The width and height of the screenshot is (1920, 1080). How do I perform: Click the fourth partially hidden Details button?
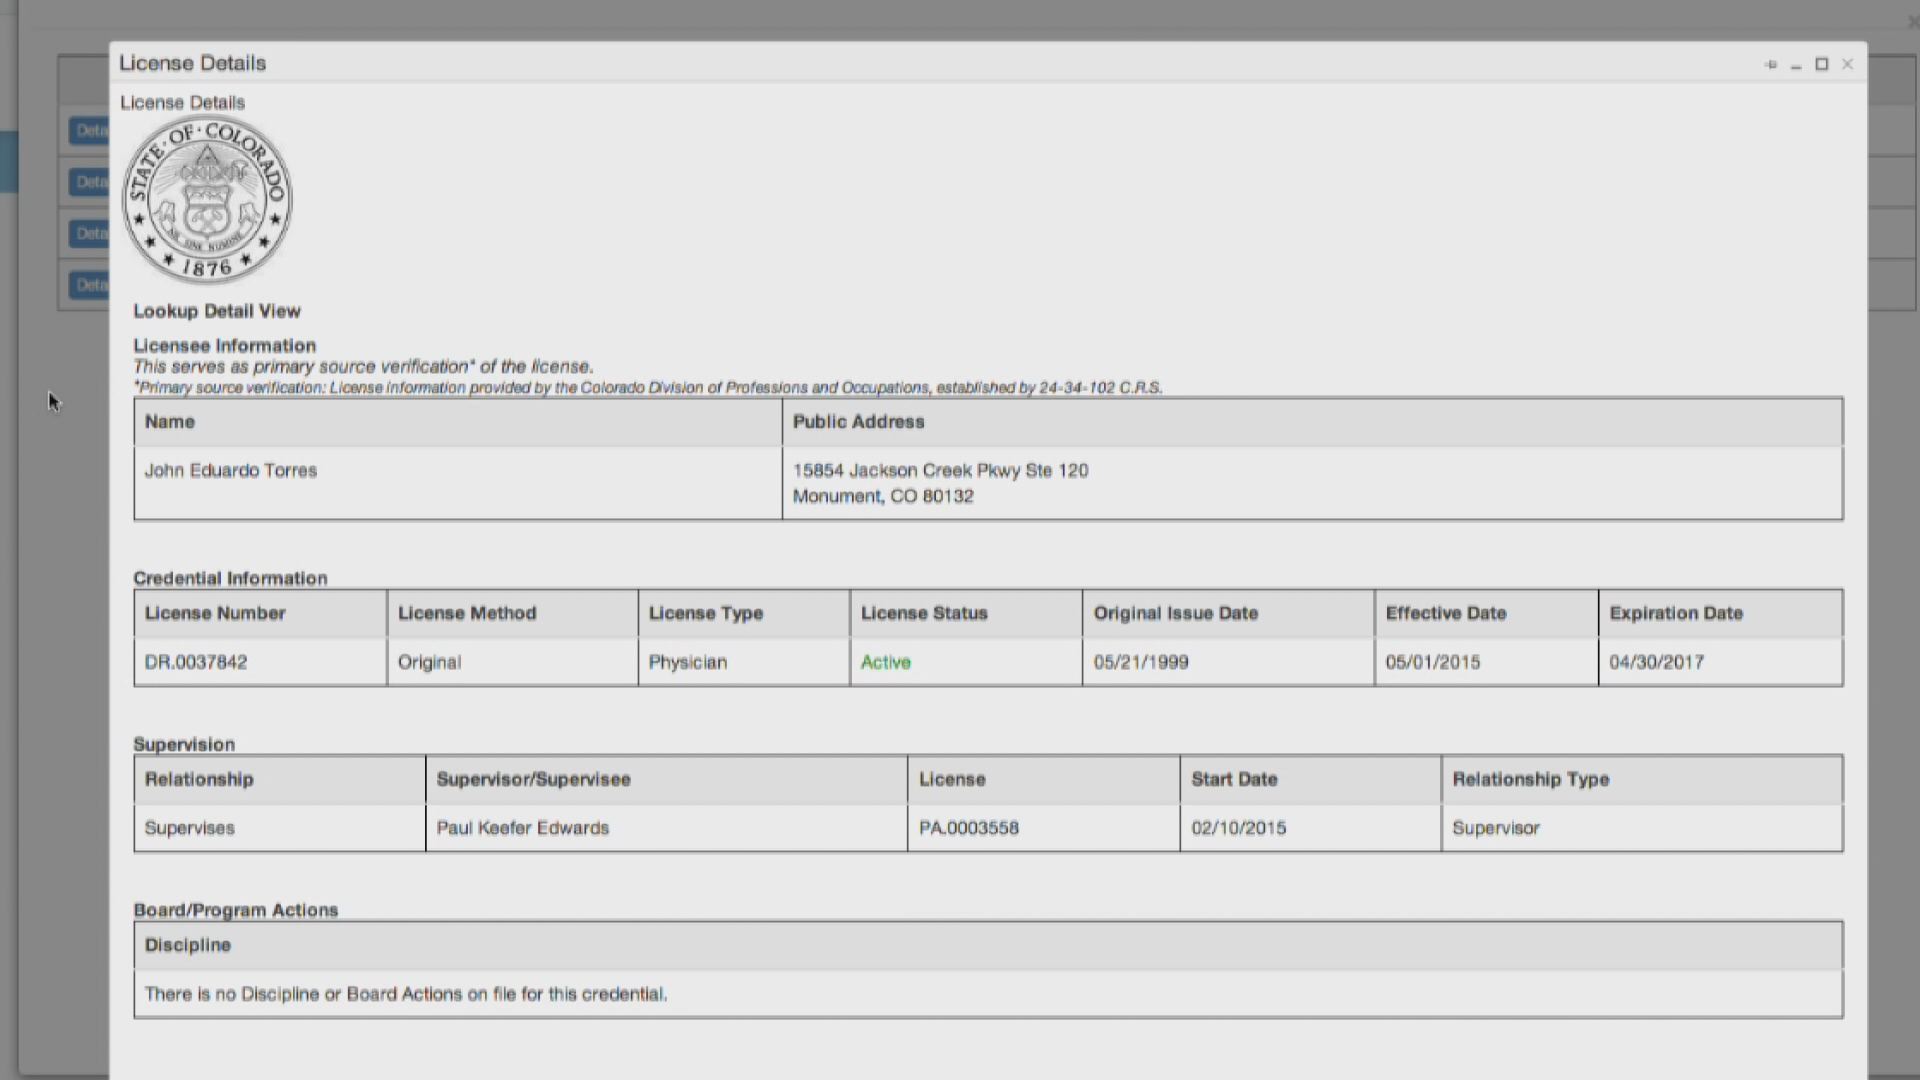tap(89, 285)
